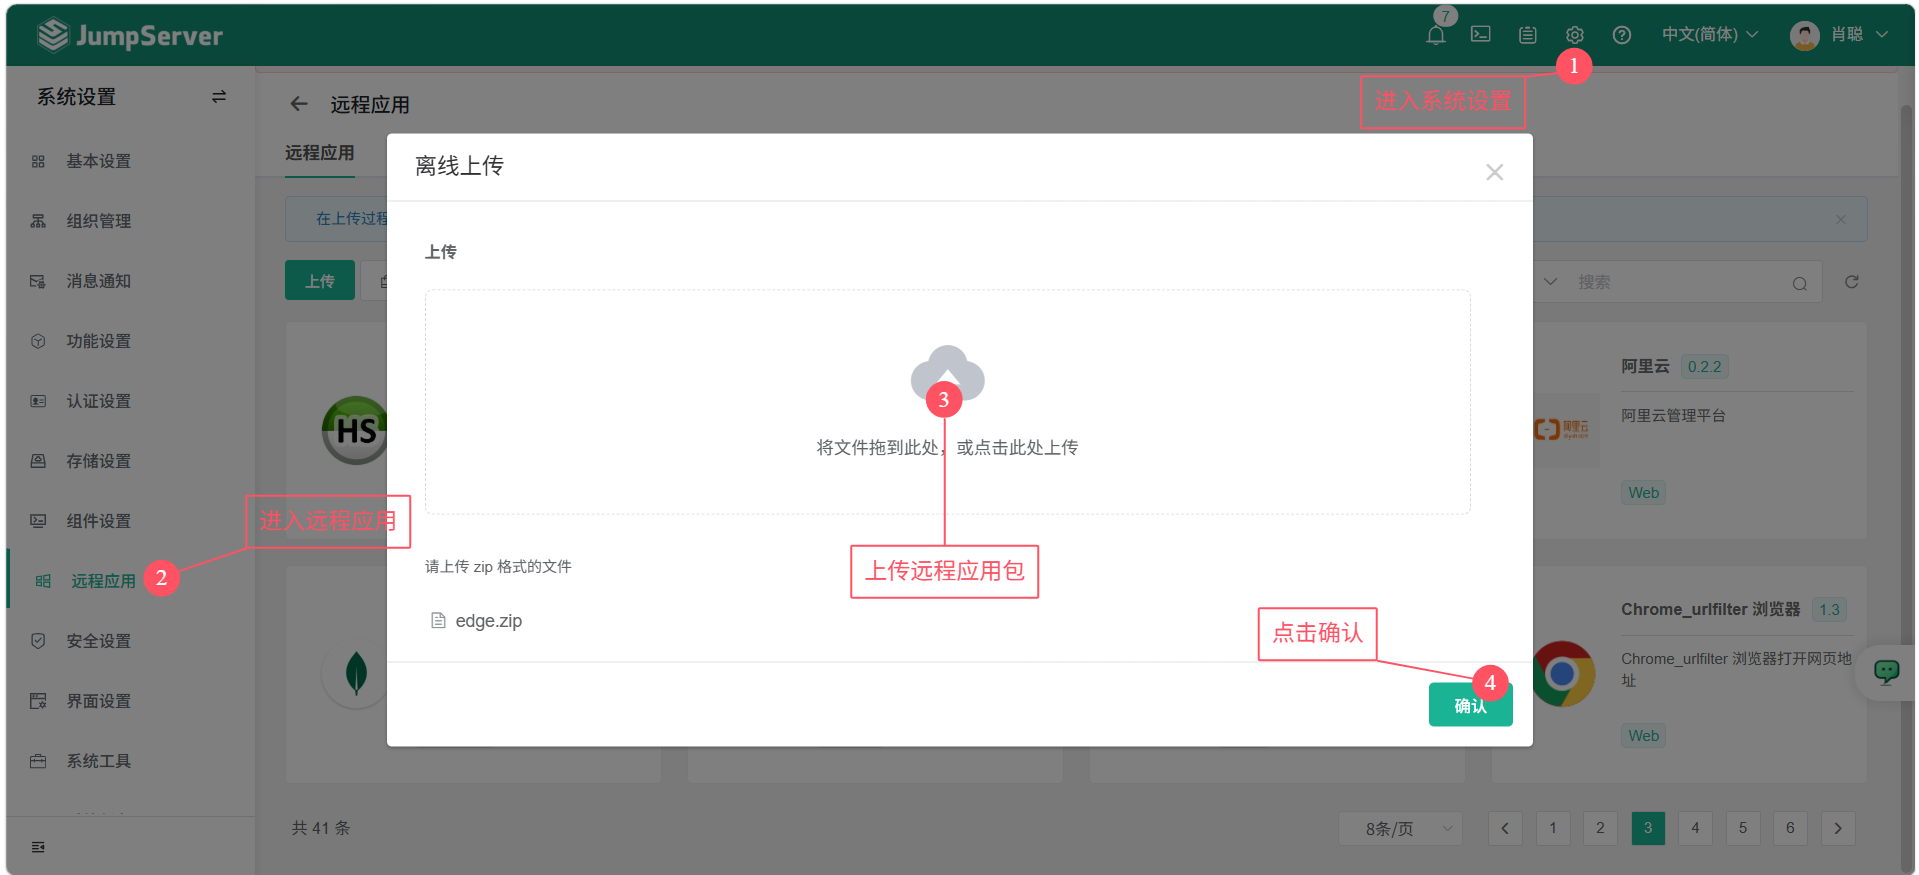The image size is (1919, 875).
Task: Click the 搜索 search input field
Action: pyautogui.click(x=1680, y=283)
